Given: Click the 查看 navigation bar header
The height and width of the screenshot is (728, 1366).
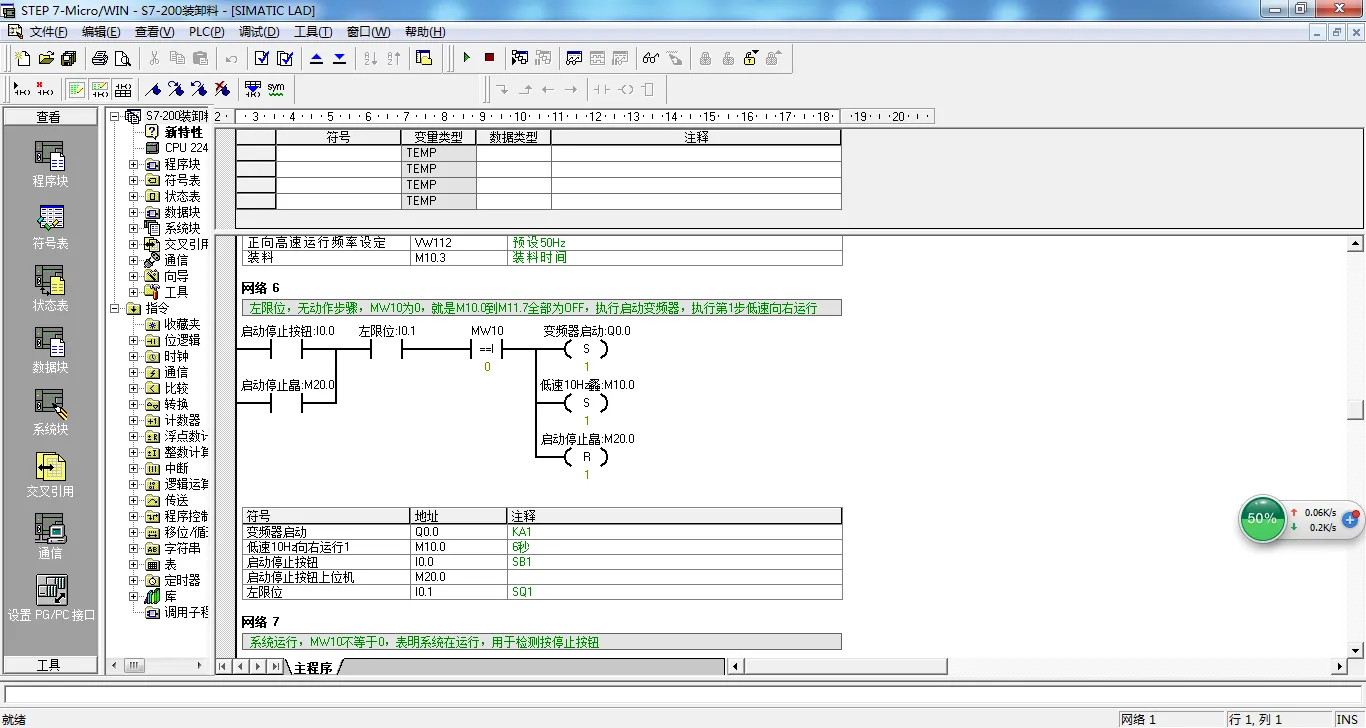Looking at the screenshot, I should click(x=49, y=117).
